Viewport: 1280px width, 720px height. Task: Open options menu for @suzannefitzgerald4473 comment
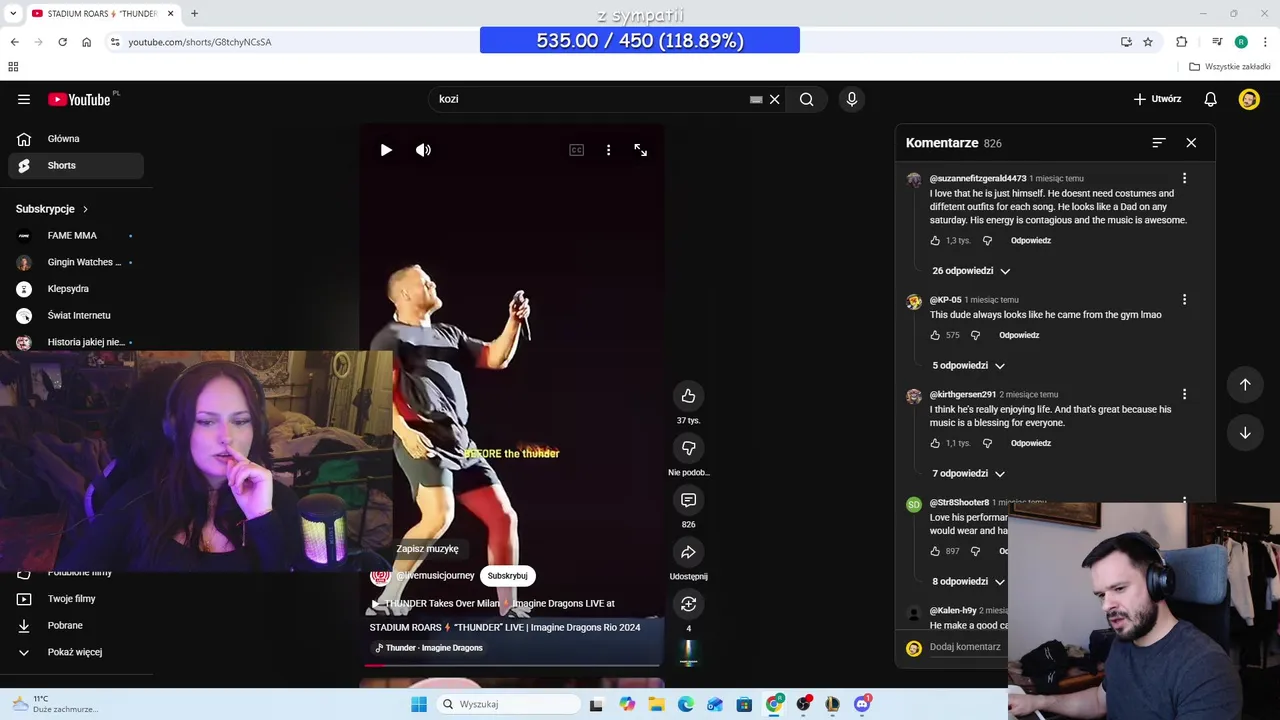(x=1184, y=179)
